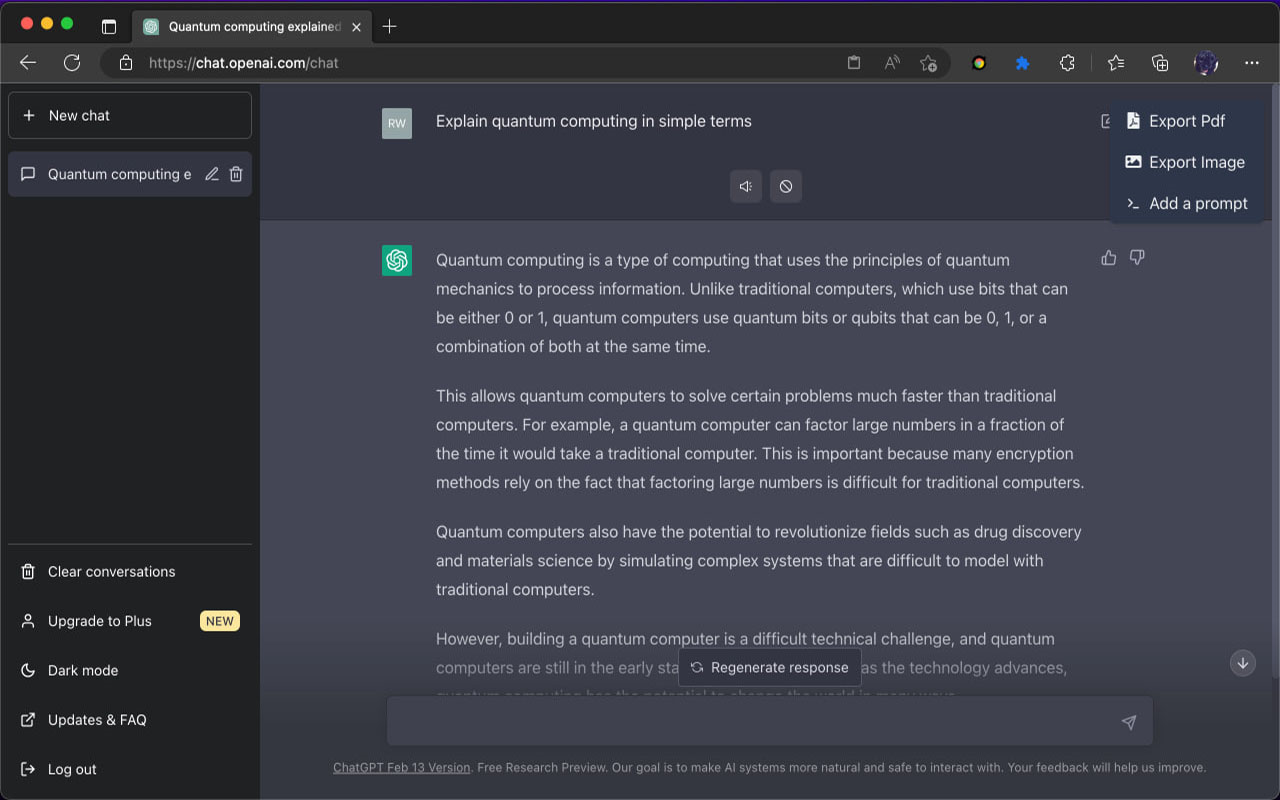Open the browser Settings and more menu
The height and width of the screenshot is (800, 1280).
1252,63
